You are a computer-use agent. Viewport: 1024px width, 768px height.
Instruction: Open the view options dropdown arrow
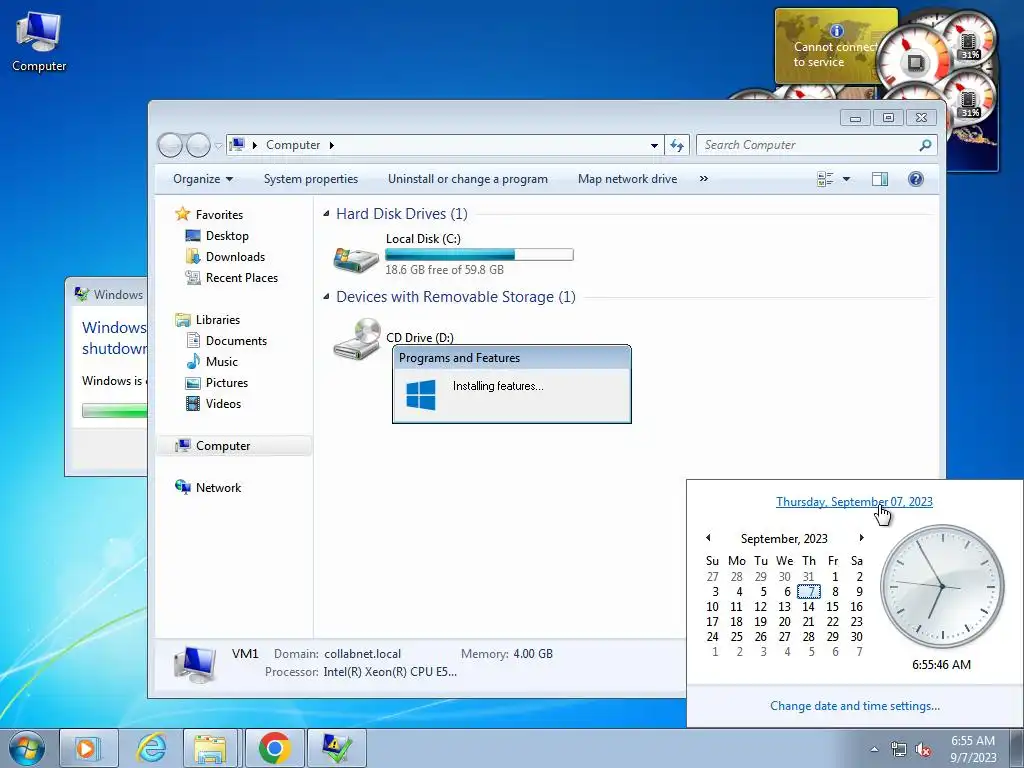[846, 179]
